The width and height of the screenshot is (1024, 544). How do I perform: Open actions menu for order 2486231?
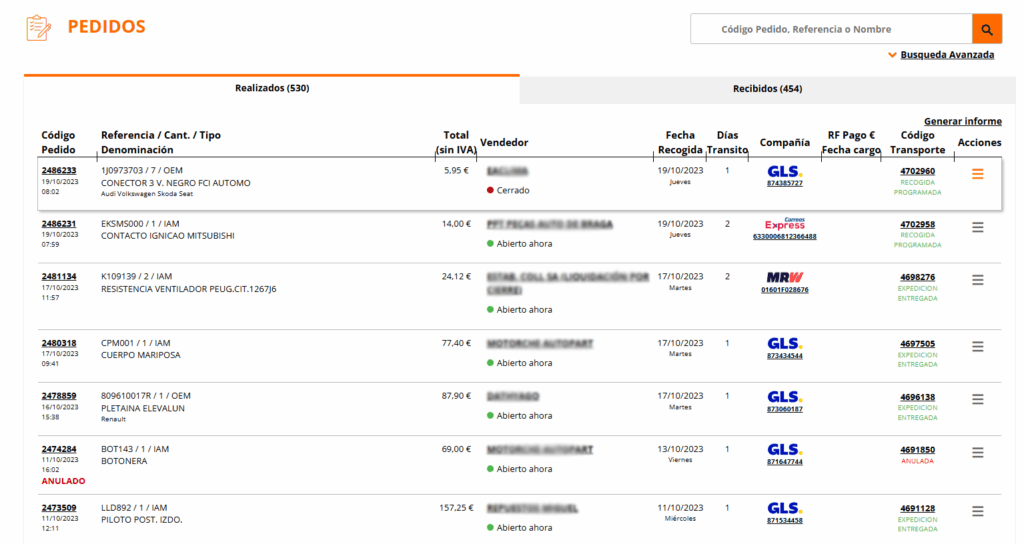pos(978,227)
